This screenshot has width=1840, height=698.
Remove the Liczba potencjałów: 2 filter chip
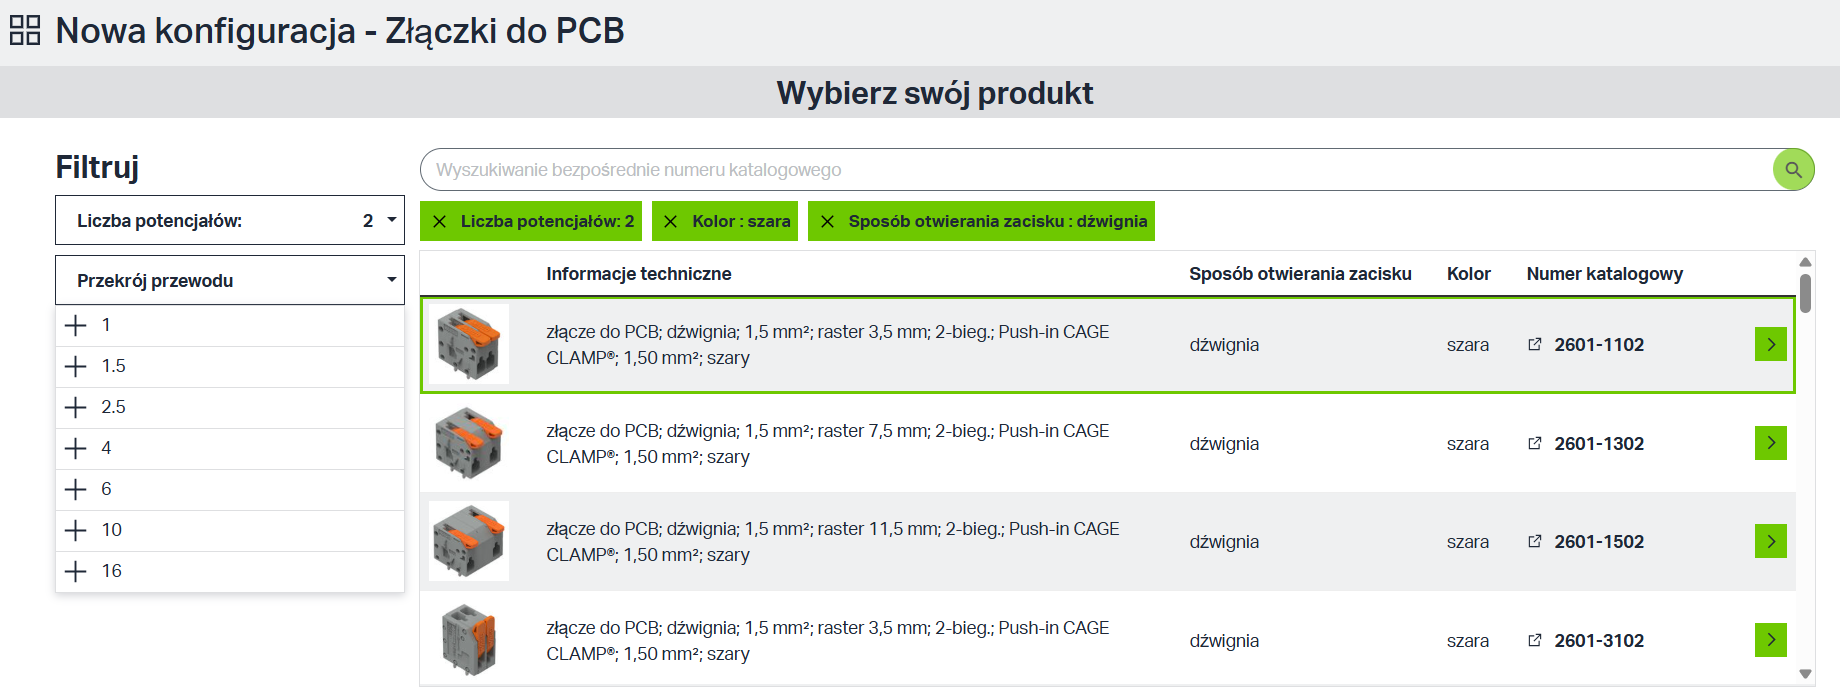tap(439, 221)
